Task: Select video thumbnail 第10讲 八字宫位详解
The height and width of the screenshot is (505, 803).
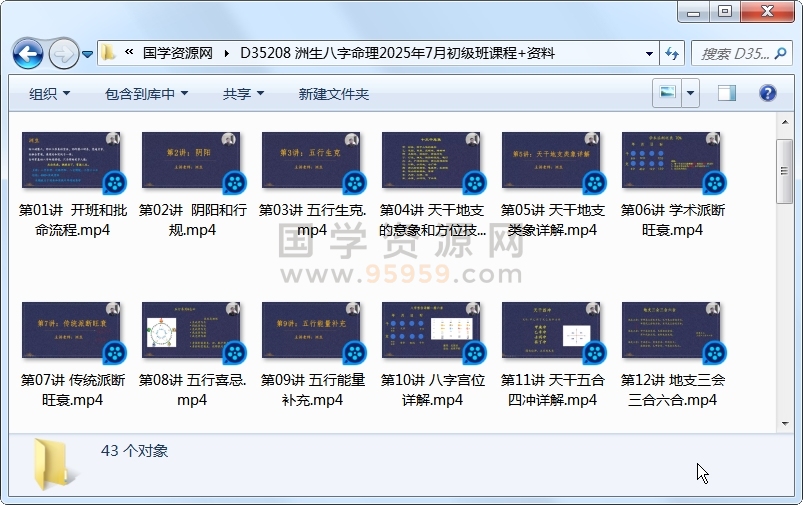Action: click(432, 332)
